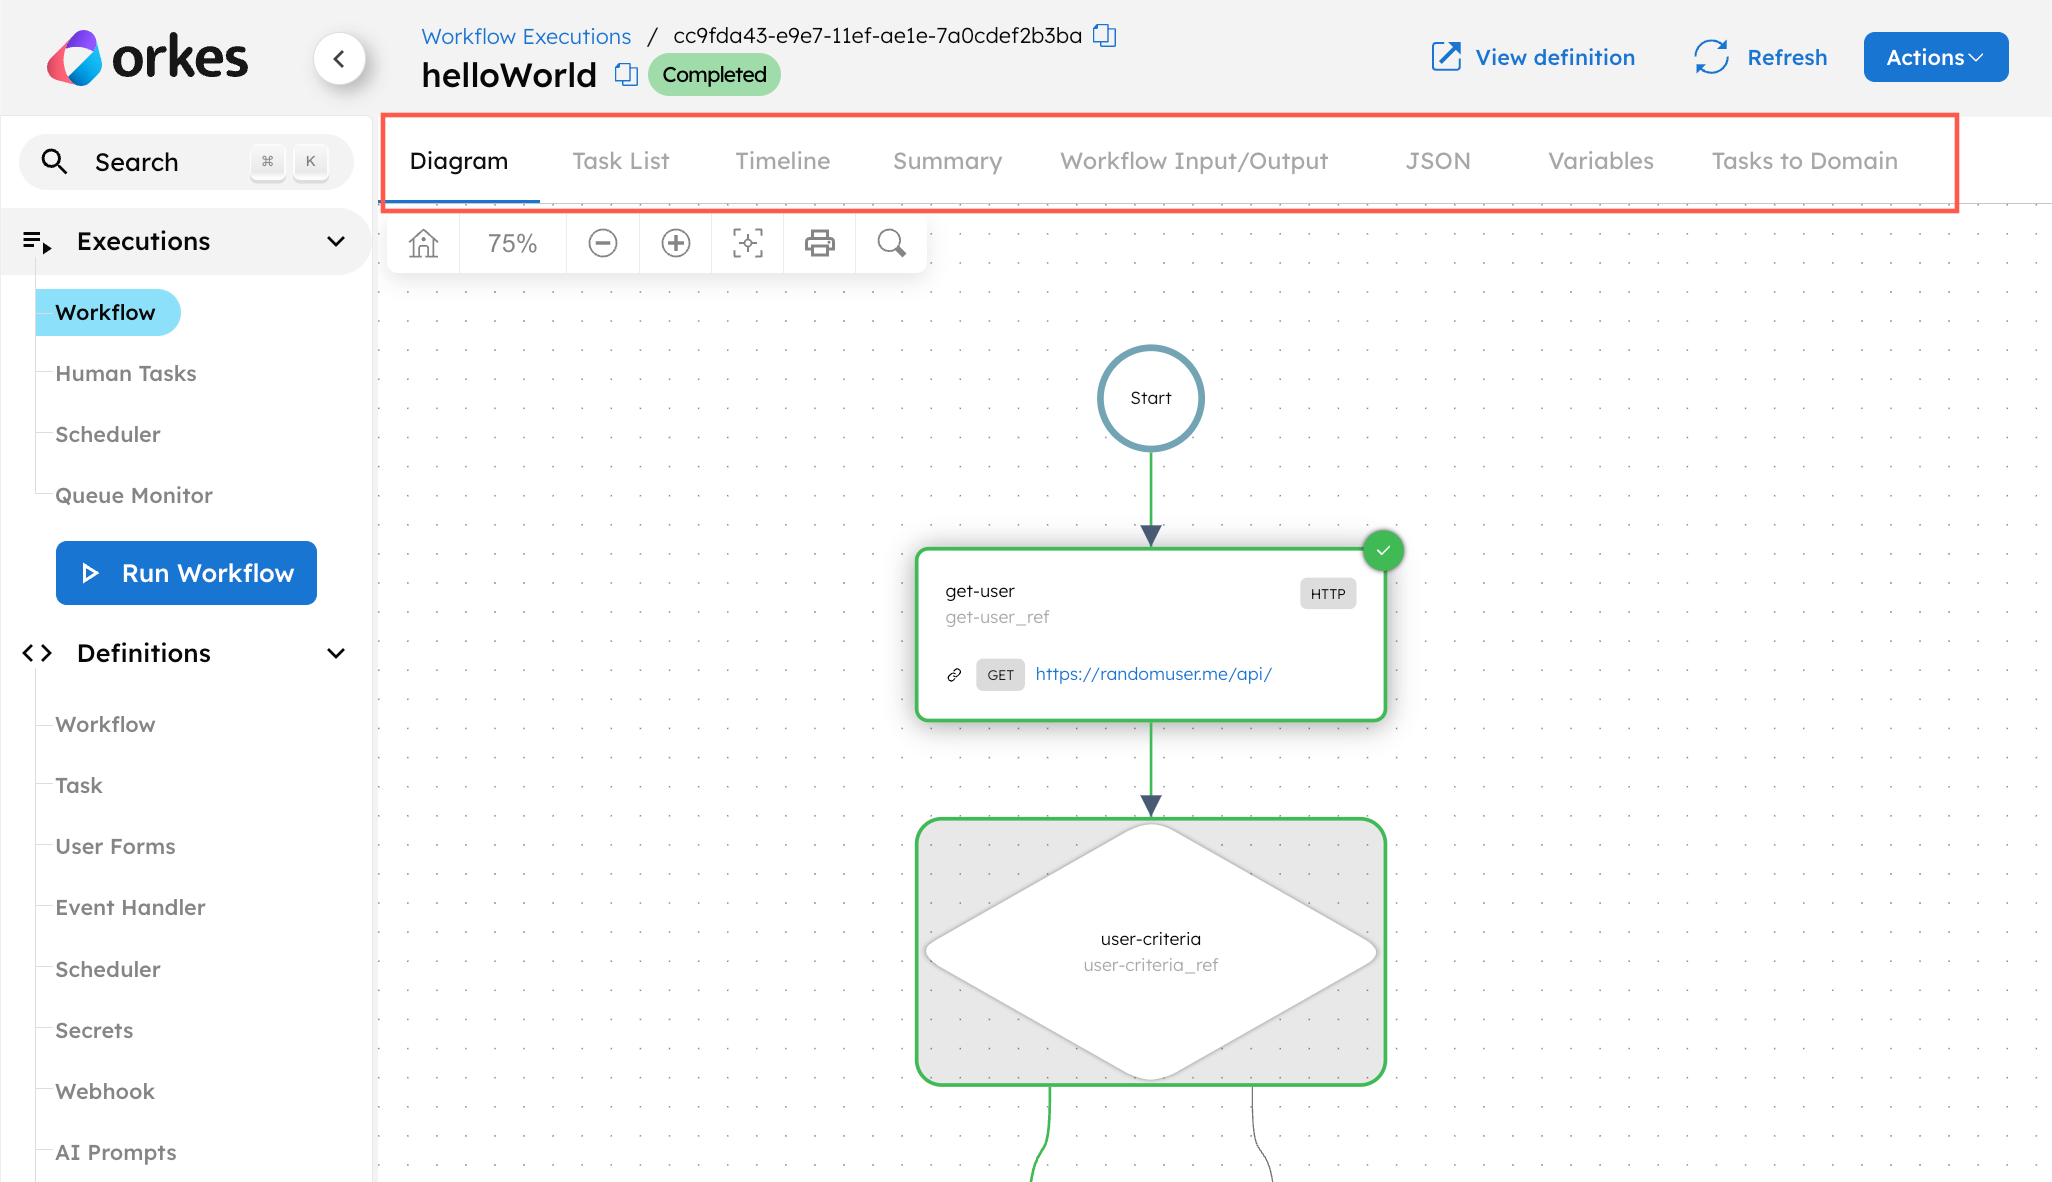Open the Tasks to Domain tab
Screen dimensions: 2052x1182
tap(1805, 161)
